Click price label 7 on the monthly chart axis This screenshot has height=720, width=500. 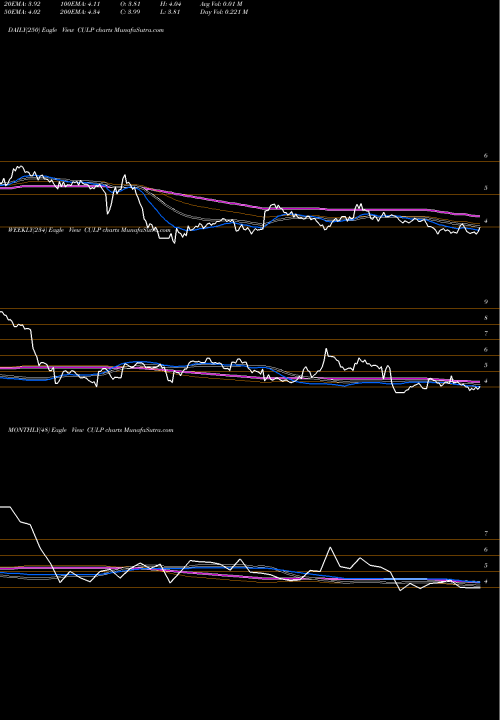pos(486,534)
